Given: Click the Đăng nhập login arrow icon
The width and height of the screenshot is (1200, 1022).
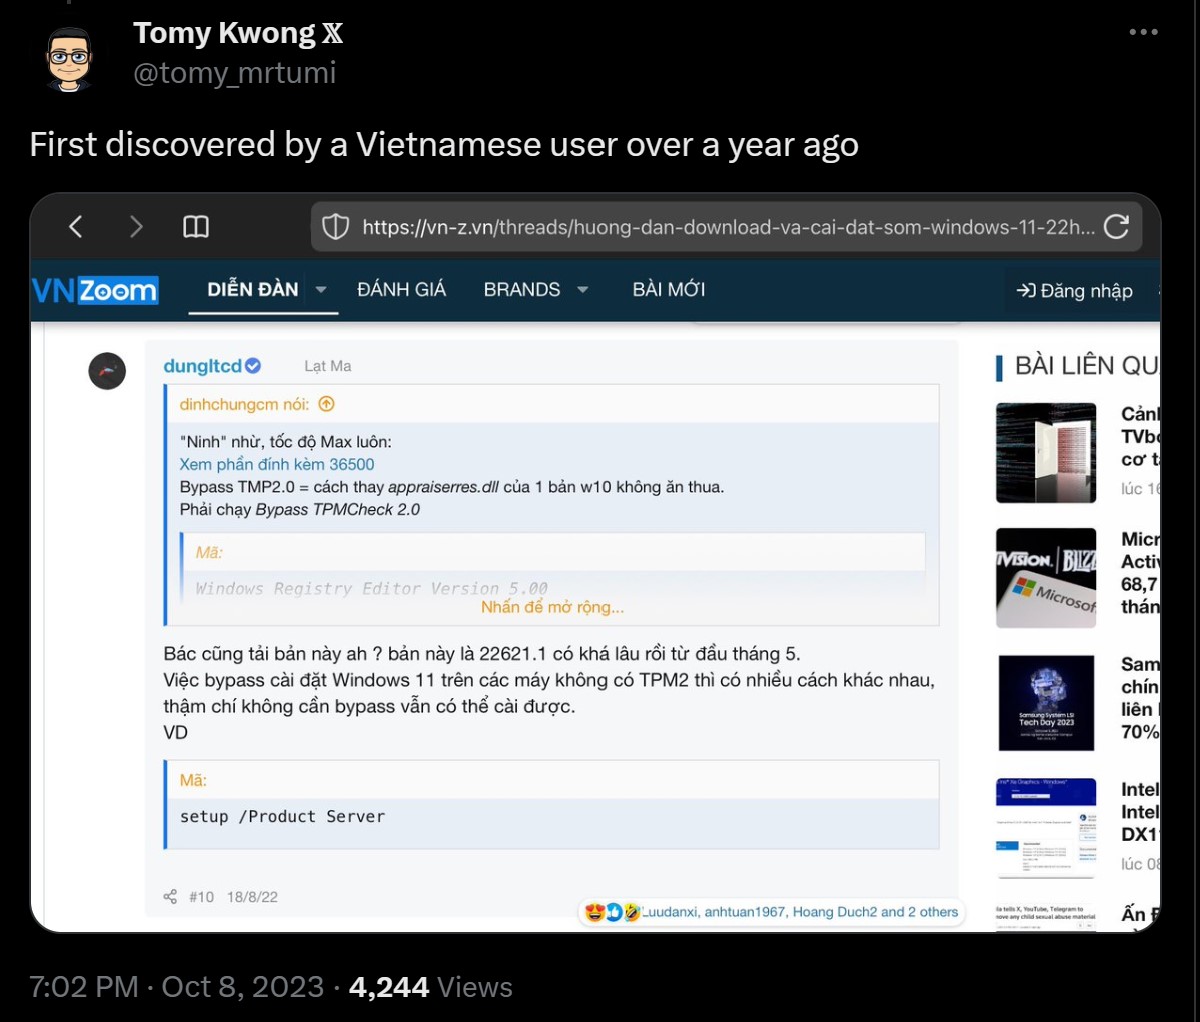Looking at the screenshot, I should click(x=1026, y=291).
